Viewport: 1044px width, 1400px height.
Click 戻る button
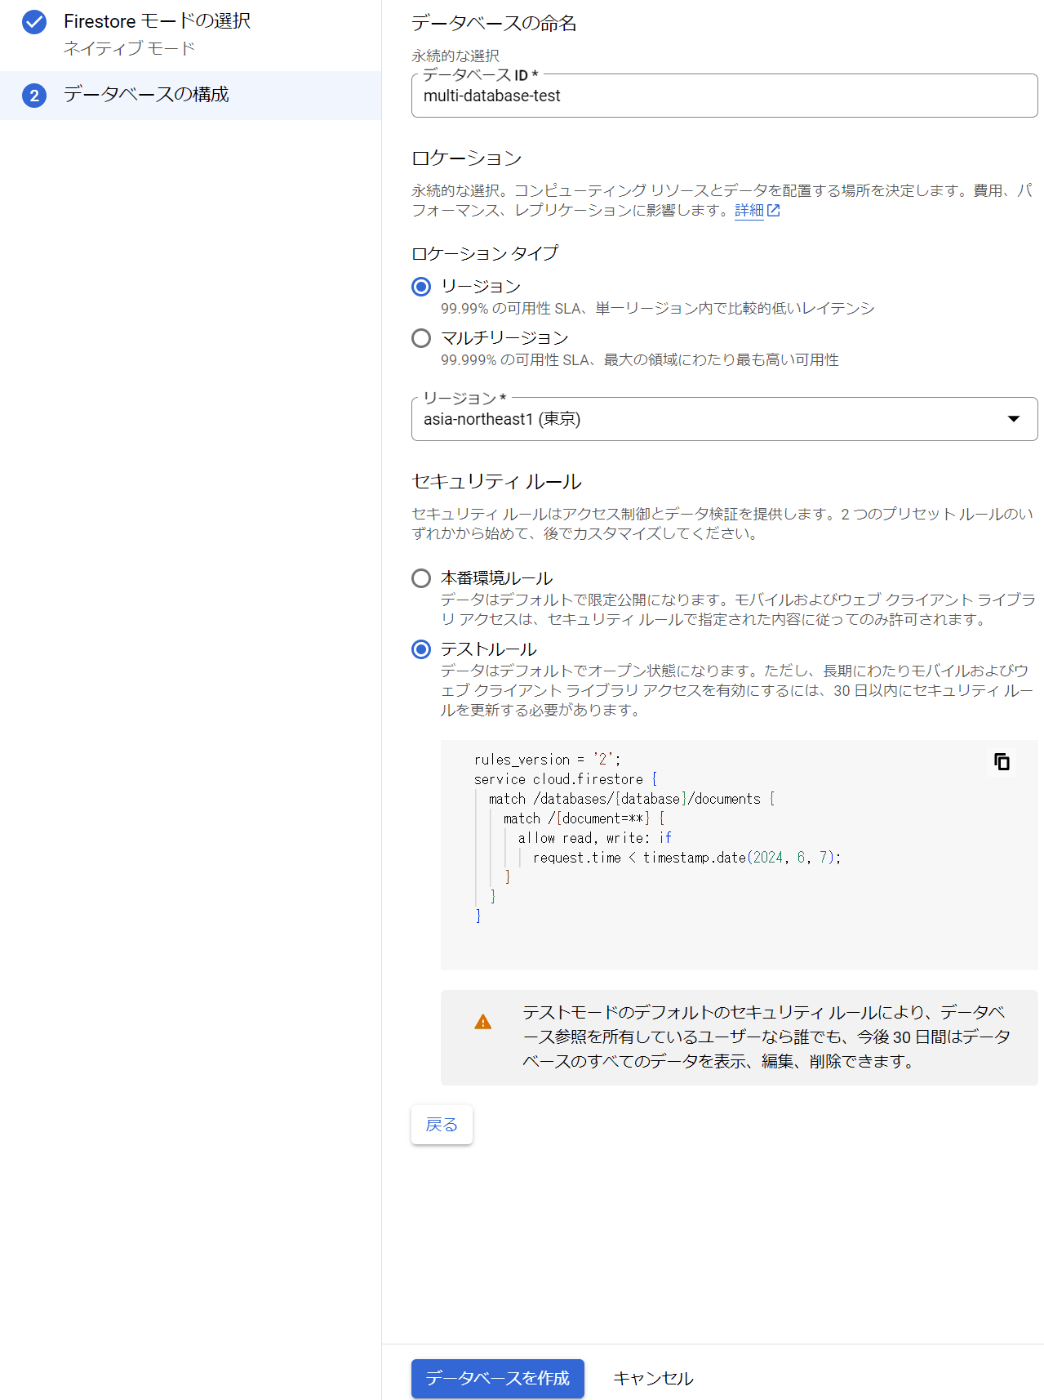coord(441,1125)
